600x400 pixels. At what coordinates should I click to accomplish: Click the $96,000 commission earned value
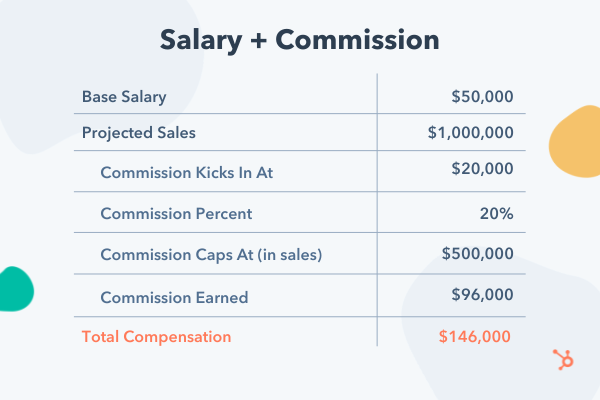point(482,297)
